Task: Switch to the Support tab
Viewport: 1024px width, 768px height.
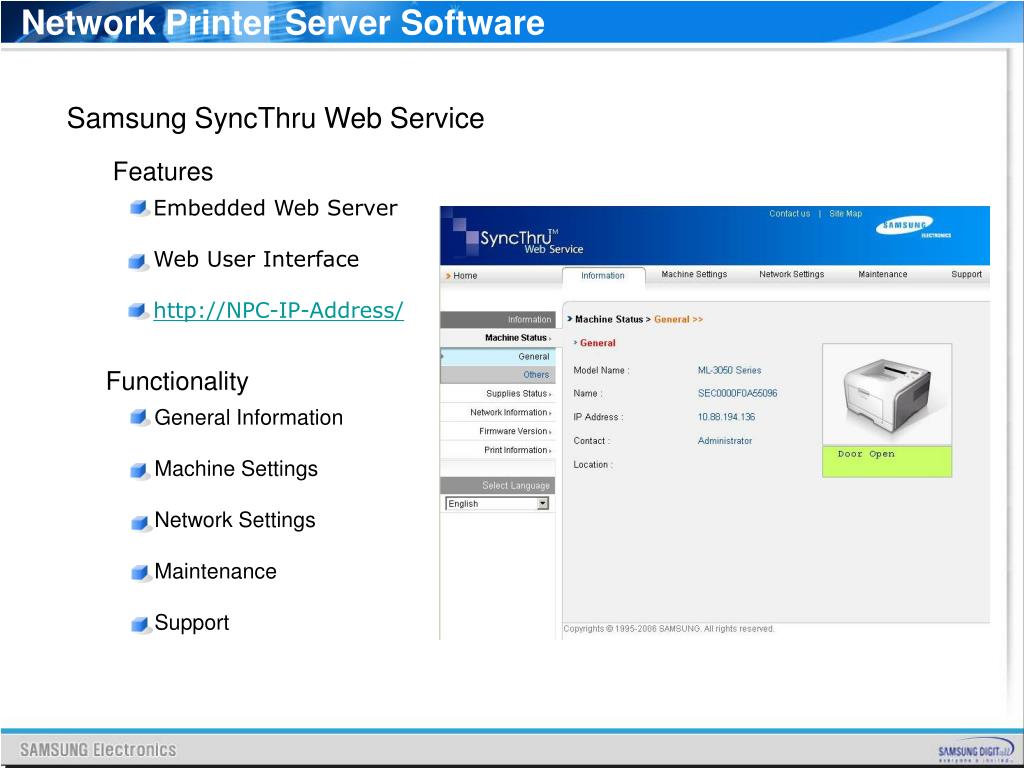Action: (966, 274)
